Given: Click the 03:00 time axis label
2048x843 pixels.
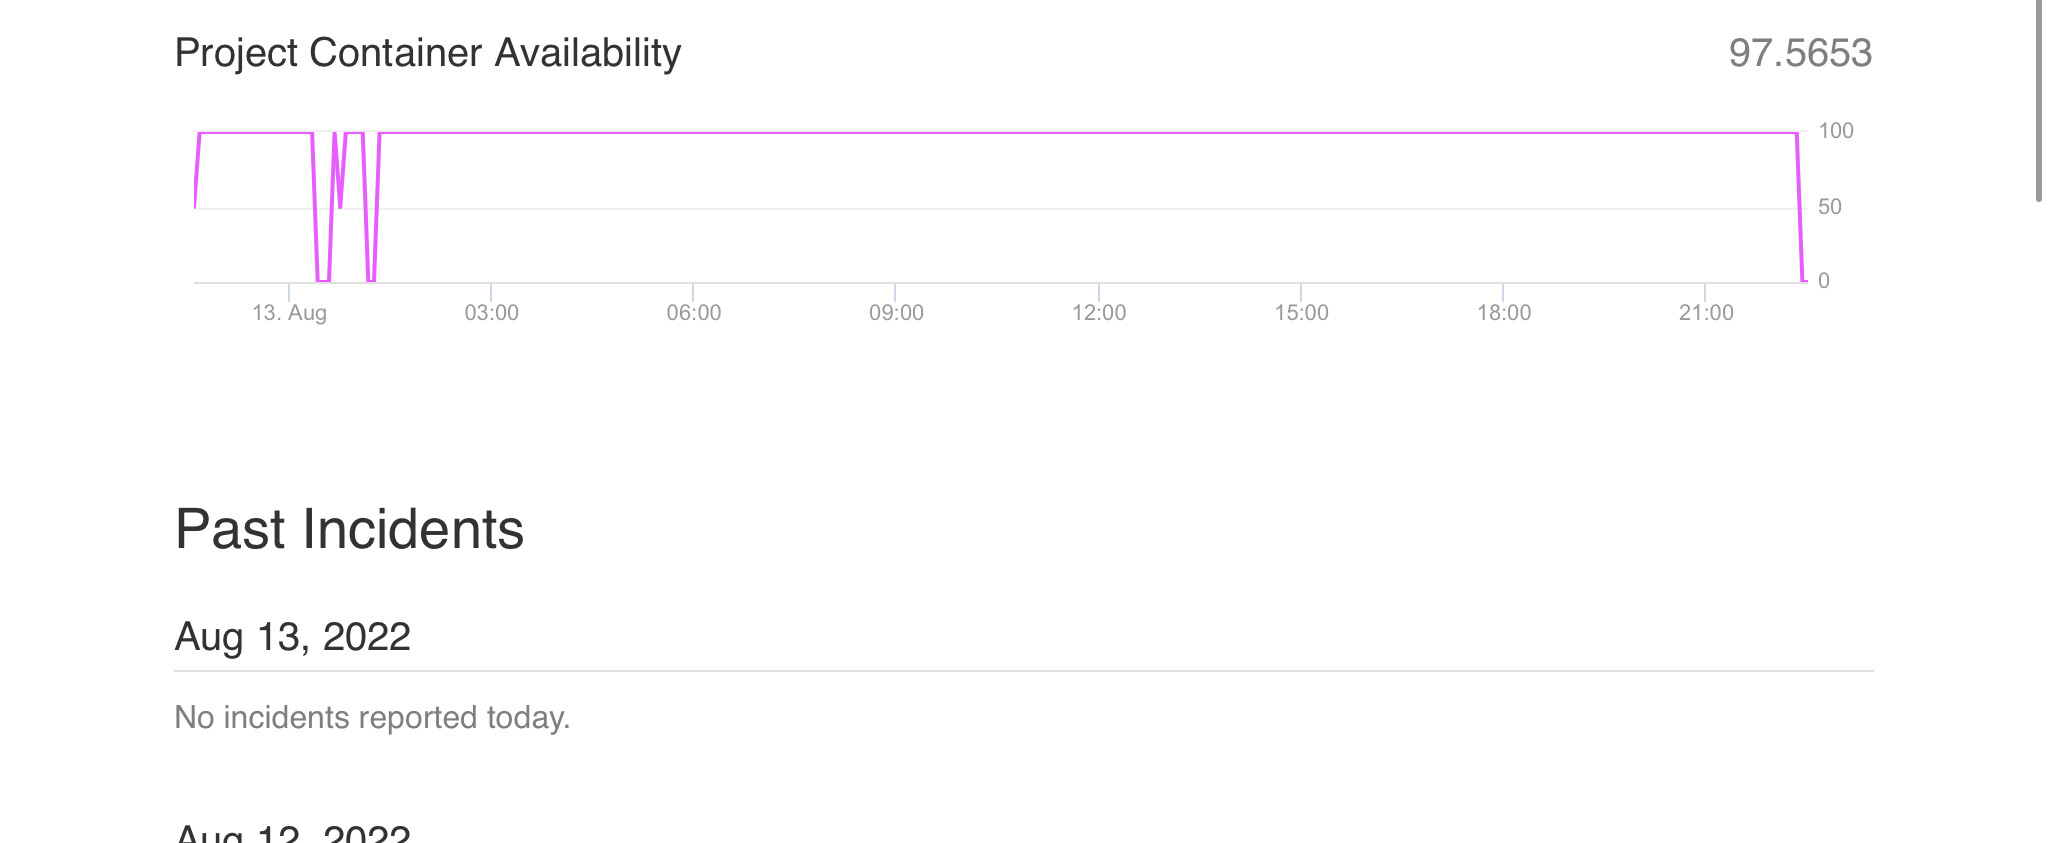Looking at the screenshot, I should 492,313.
